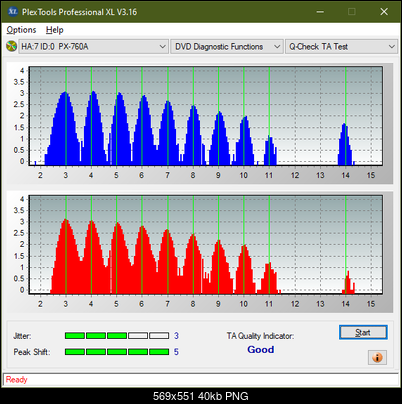Click the Jitter label
Viewport: 402px width, 404px height.
(x=22, y=336)
